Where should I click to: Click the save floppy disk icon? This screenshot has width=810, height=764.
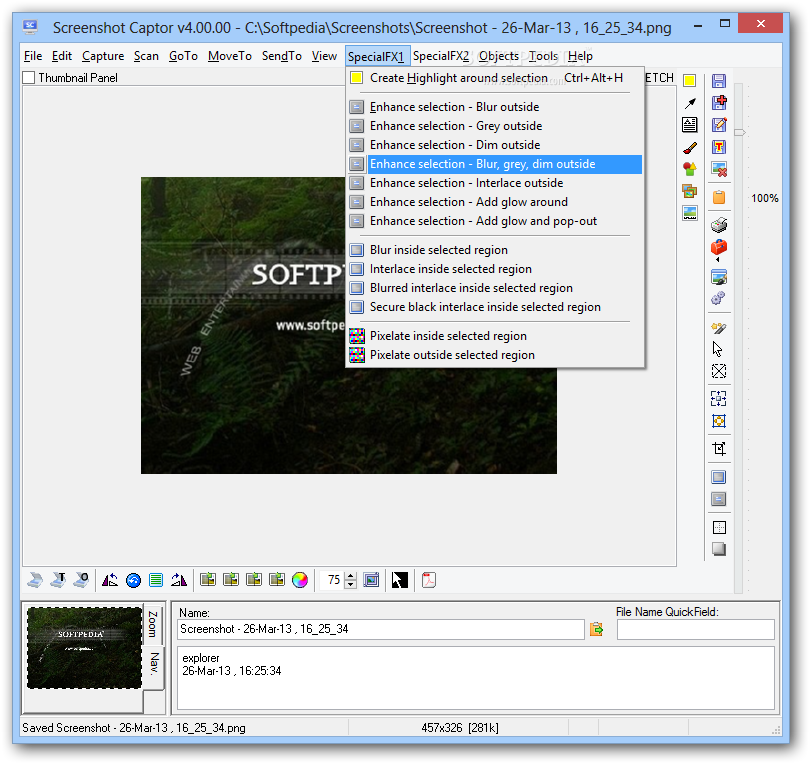[719, 81]
